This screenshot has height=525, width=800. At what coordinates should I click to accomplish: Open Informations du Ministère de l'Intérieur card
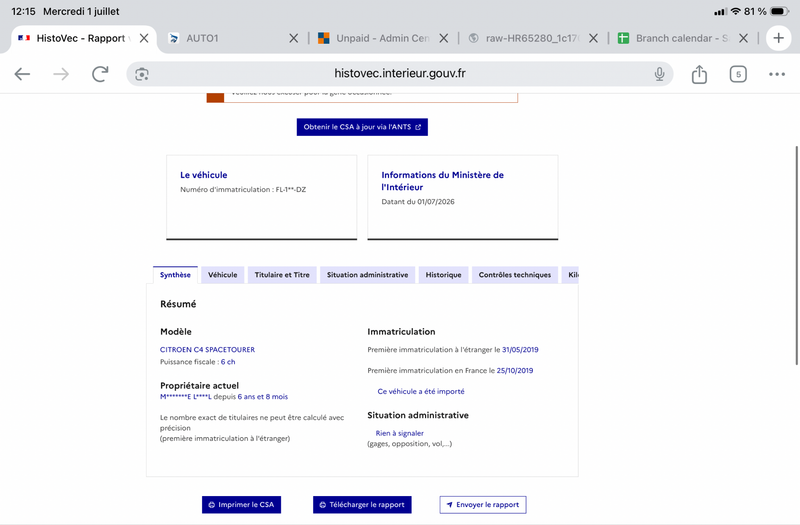[x=463, y=197]
